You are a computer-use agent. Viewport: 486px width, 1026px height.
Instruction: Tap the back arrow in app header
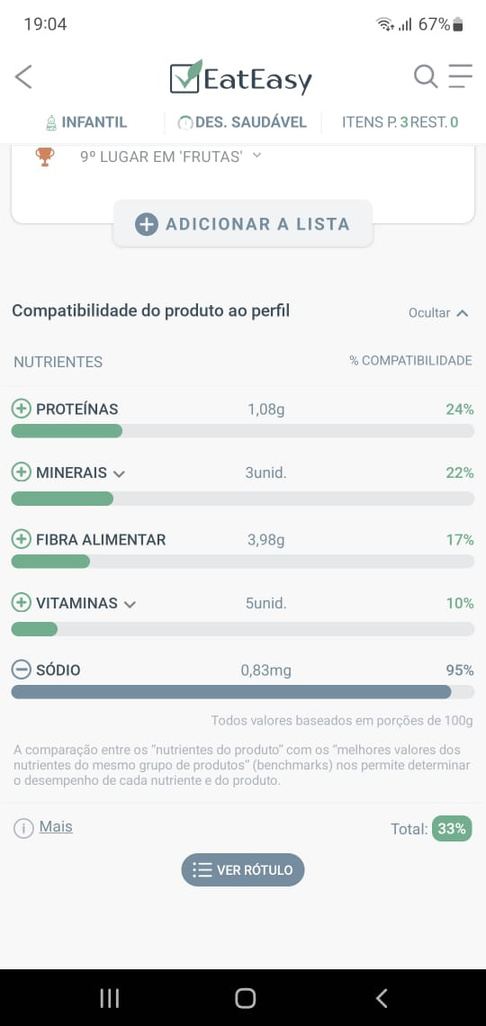(24, 77)
